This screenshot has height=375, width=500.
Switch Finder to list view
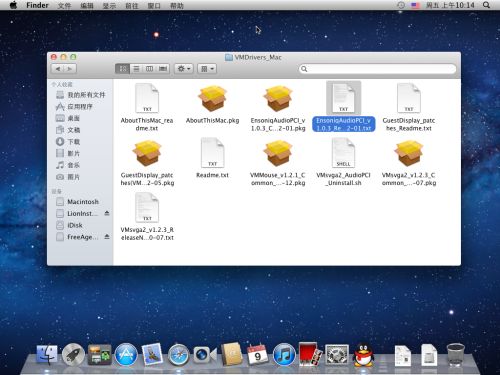(x=136, y=69)
